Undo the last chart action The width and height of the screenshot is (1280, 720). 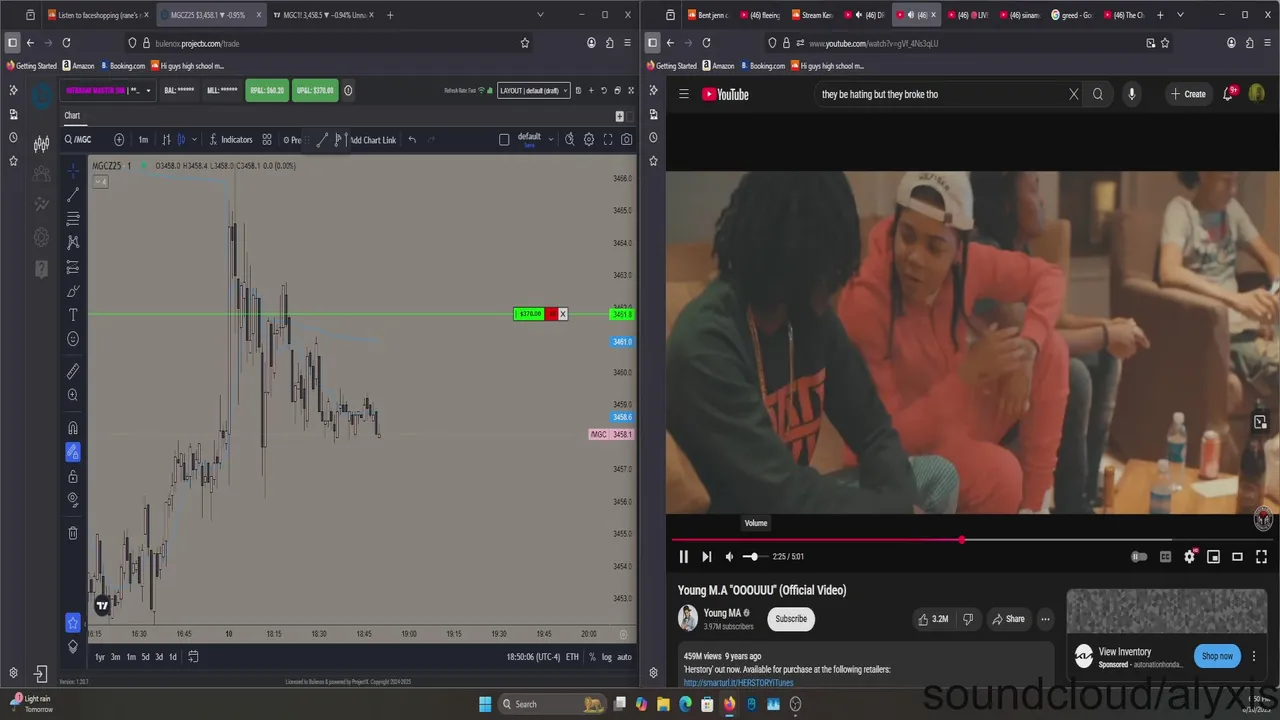412,139
